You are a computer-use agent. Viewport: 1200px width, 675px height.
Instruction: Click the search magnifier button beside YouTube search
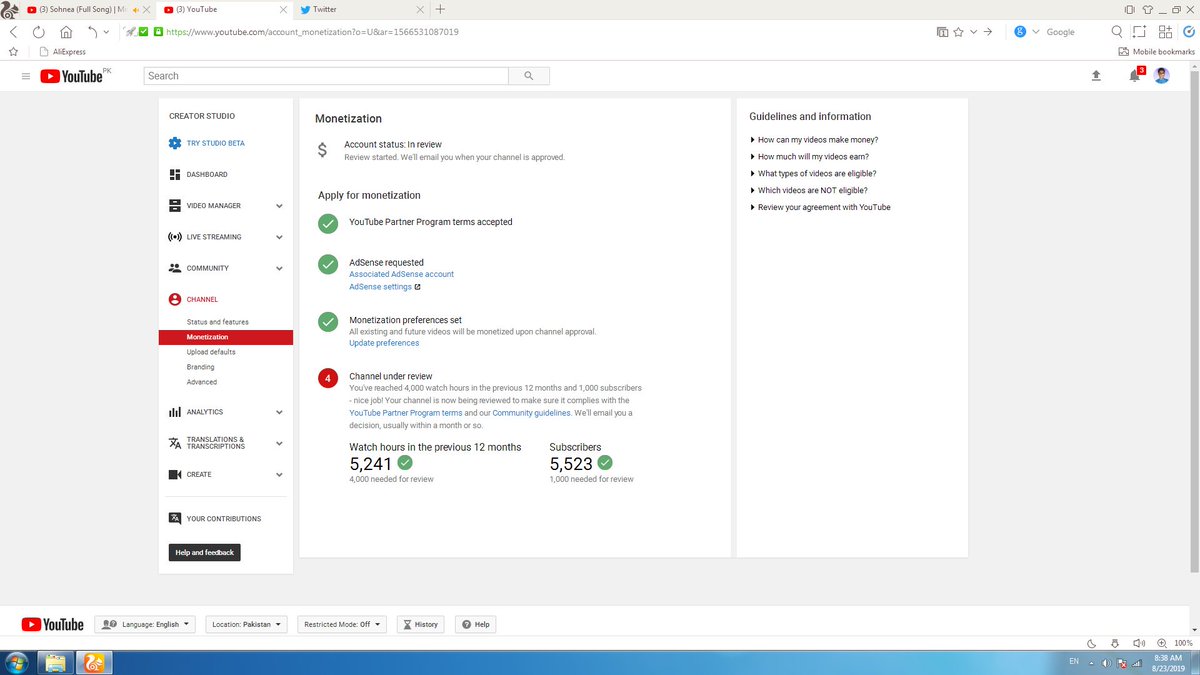[x=528, y=76]
